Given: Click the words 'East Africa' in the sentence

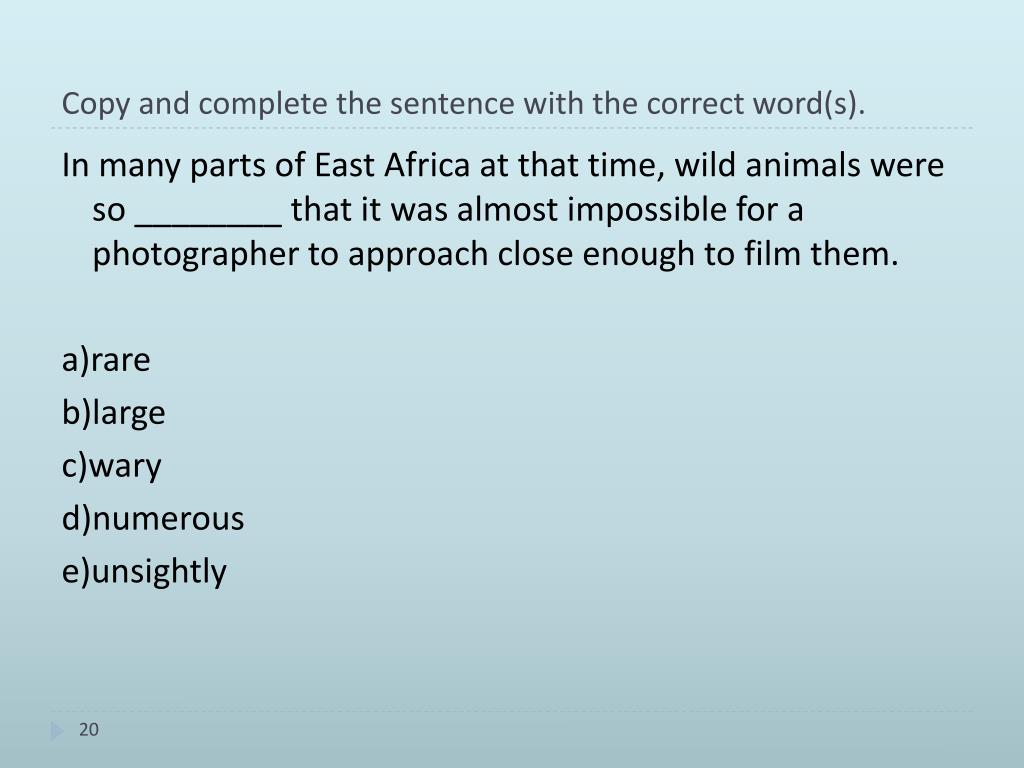Looking at the screenshot, I should point(392,165).
